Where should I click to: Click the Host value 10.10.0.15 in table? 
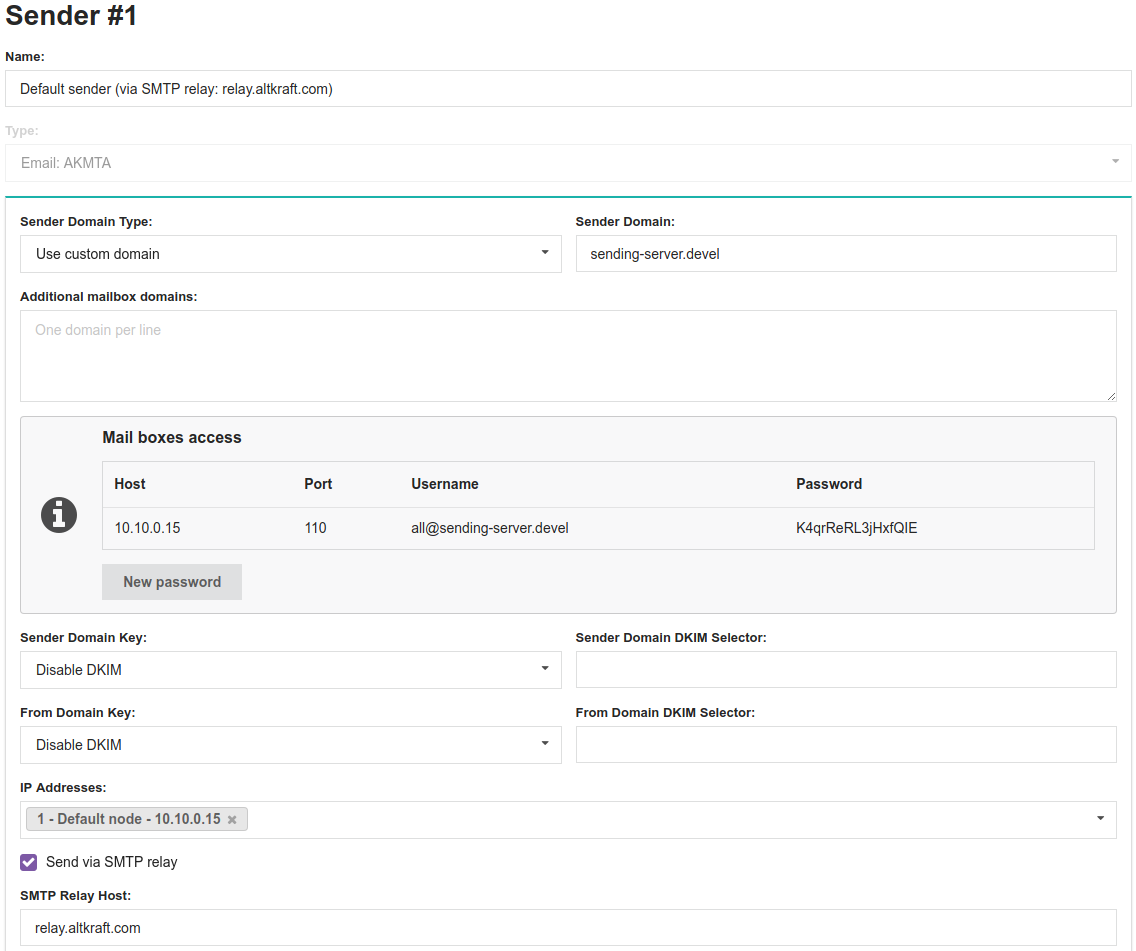tap(147, 528)
